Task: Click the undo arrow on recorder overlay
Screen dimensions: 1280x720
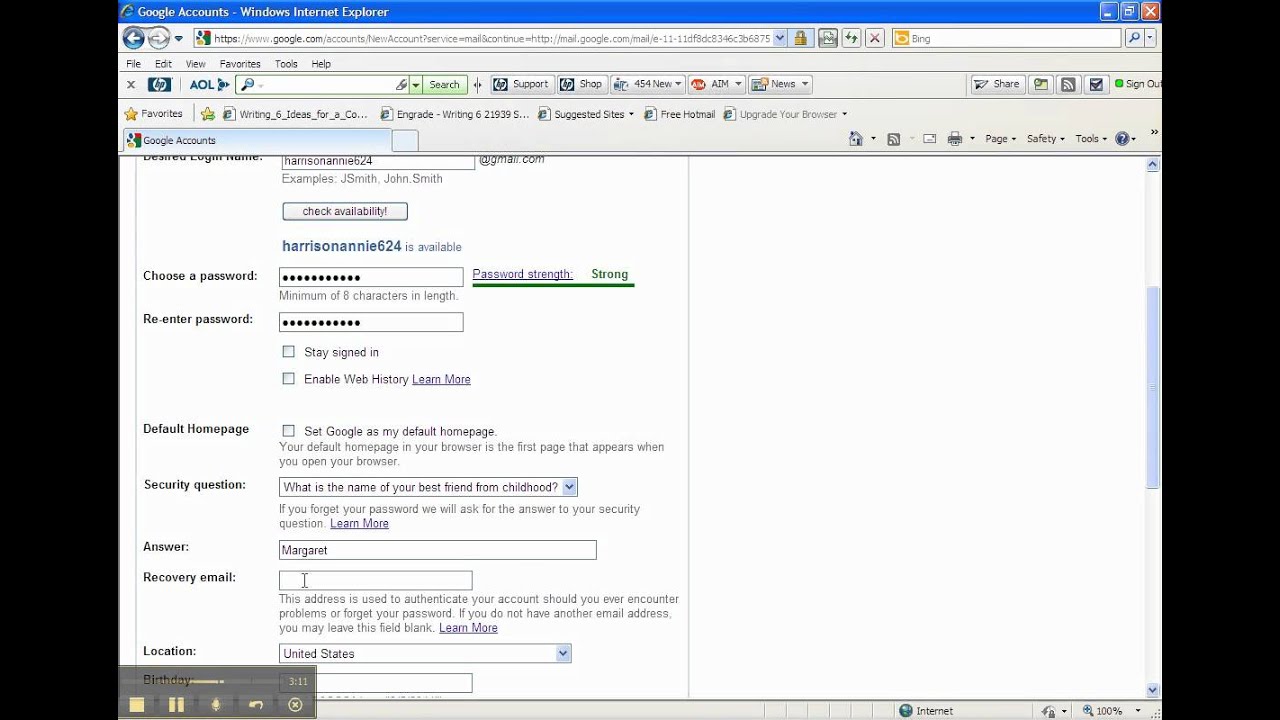Action: click(x=256, y=705)
